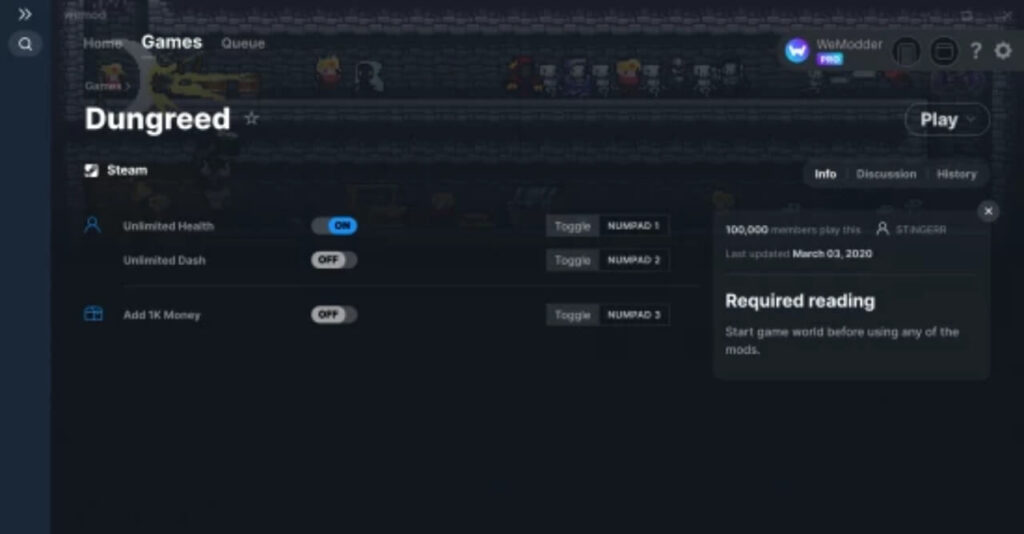Turn off the Unlimited Health toggle
The height and width of the screenshot is (534, 1024).
click(334, 226)
